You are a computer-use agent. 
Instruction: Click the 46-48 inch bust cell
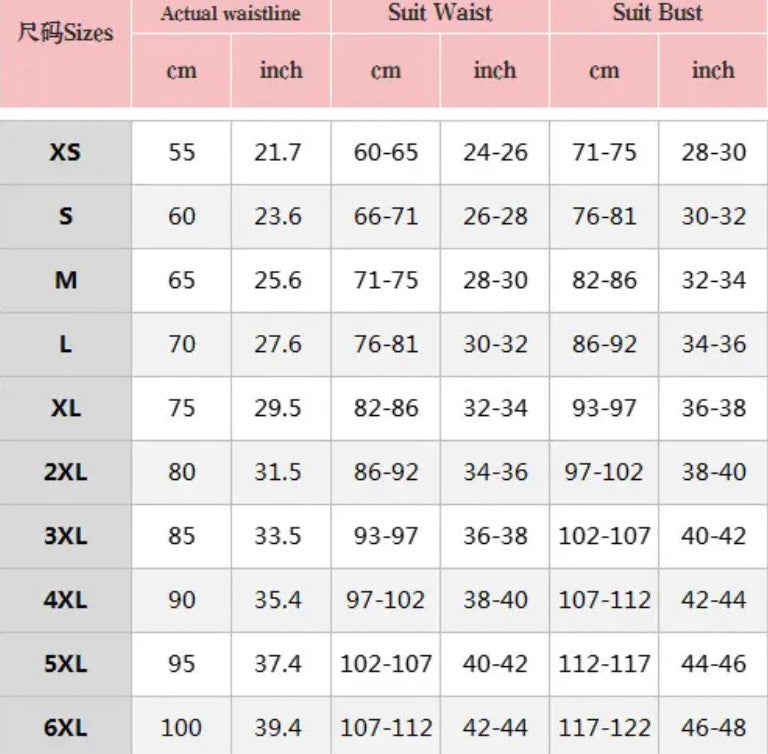pyautogui.click(x=714, y=728)
